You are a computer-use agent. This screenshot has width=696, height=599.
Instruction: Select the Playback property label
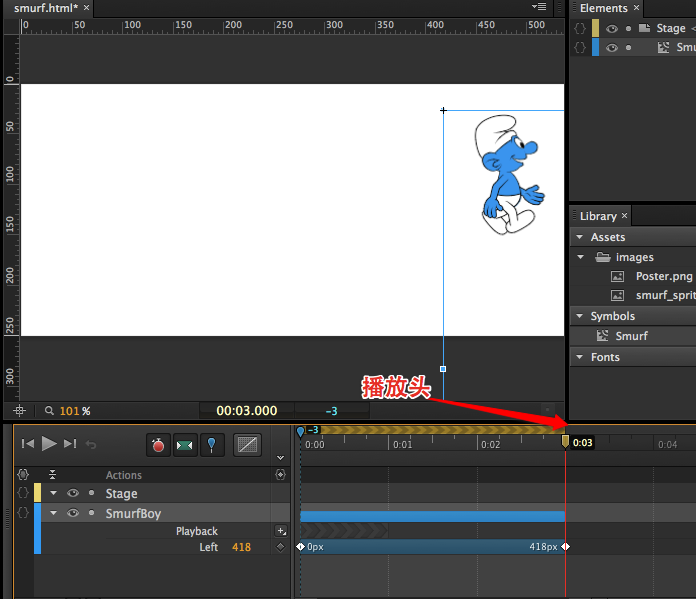point(197,531)
